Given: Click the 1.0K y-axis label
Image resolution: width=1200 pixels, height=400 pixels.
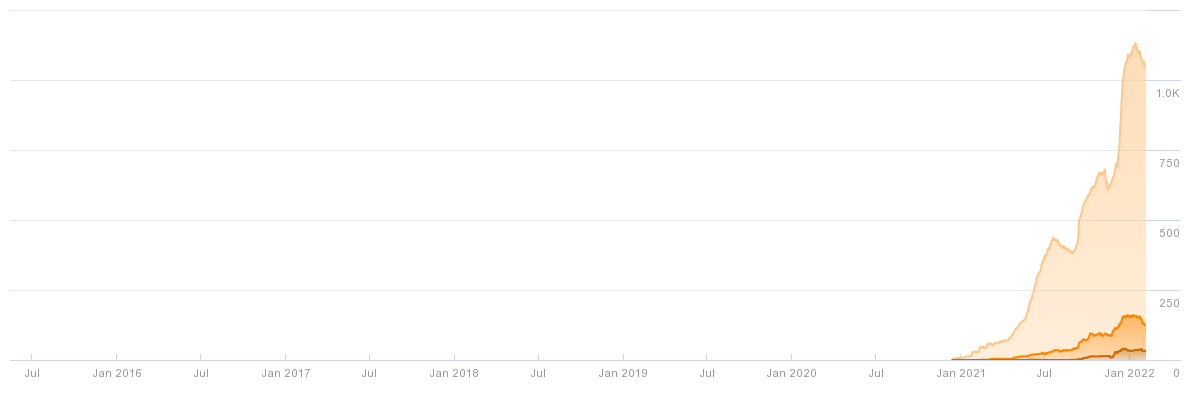Looking at the screenshot, I should (1168, 93).
